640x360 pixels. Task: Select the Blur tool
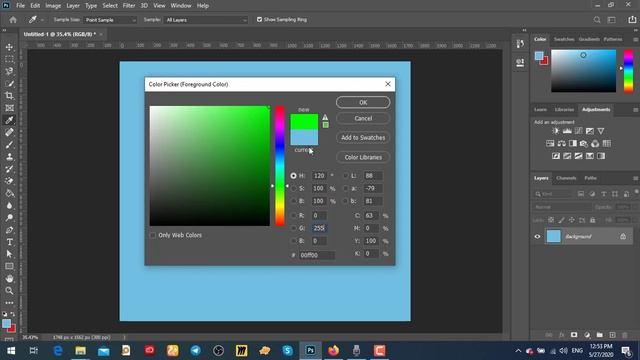coord(9,206)
